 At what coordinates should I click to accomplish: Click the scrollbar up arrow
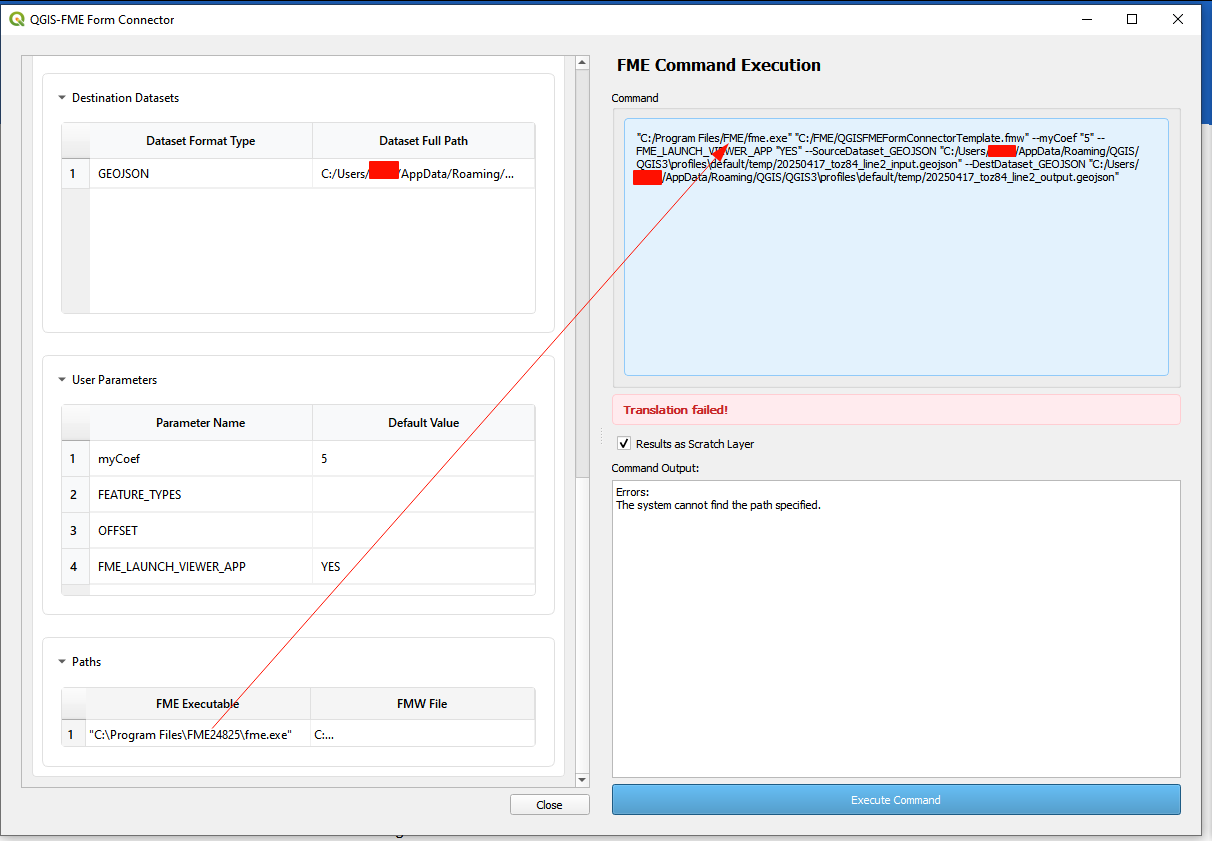click(x=583, y=63)
